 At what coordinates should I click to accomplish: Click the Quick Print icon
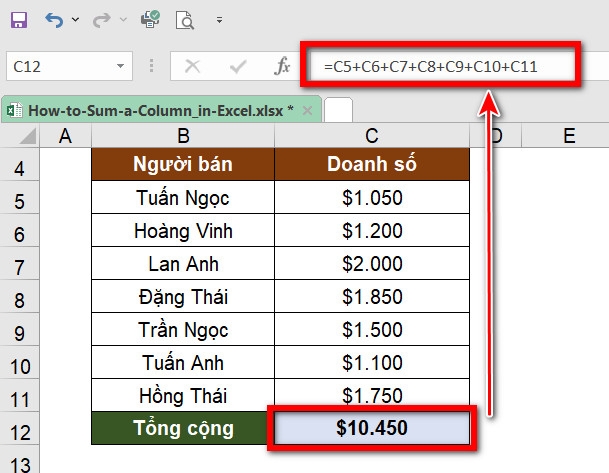pyautogui.click(x=150, y=19)
